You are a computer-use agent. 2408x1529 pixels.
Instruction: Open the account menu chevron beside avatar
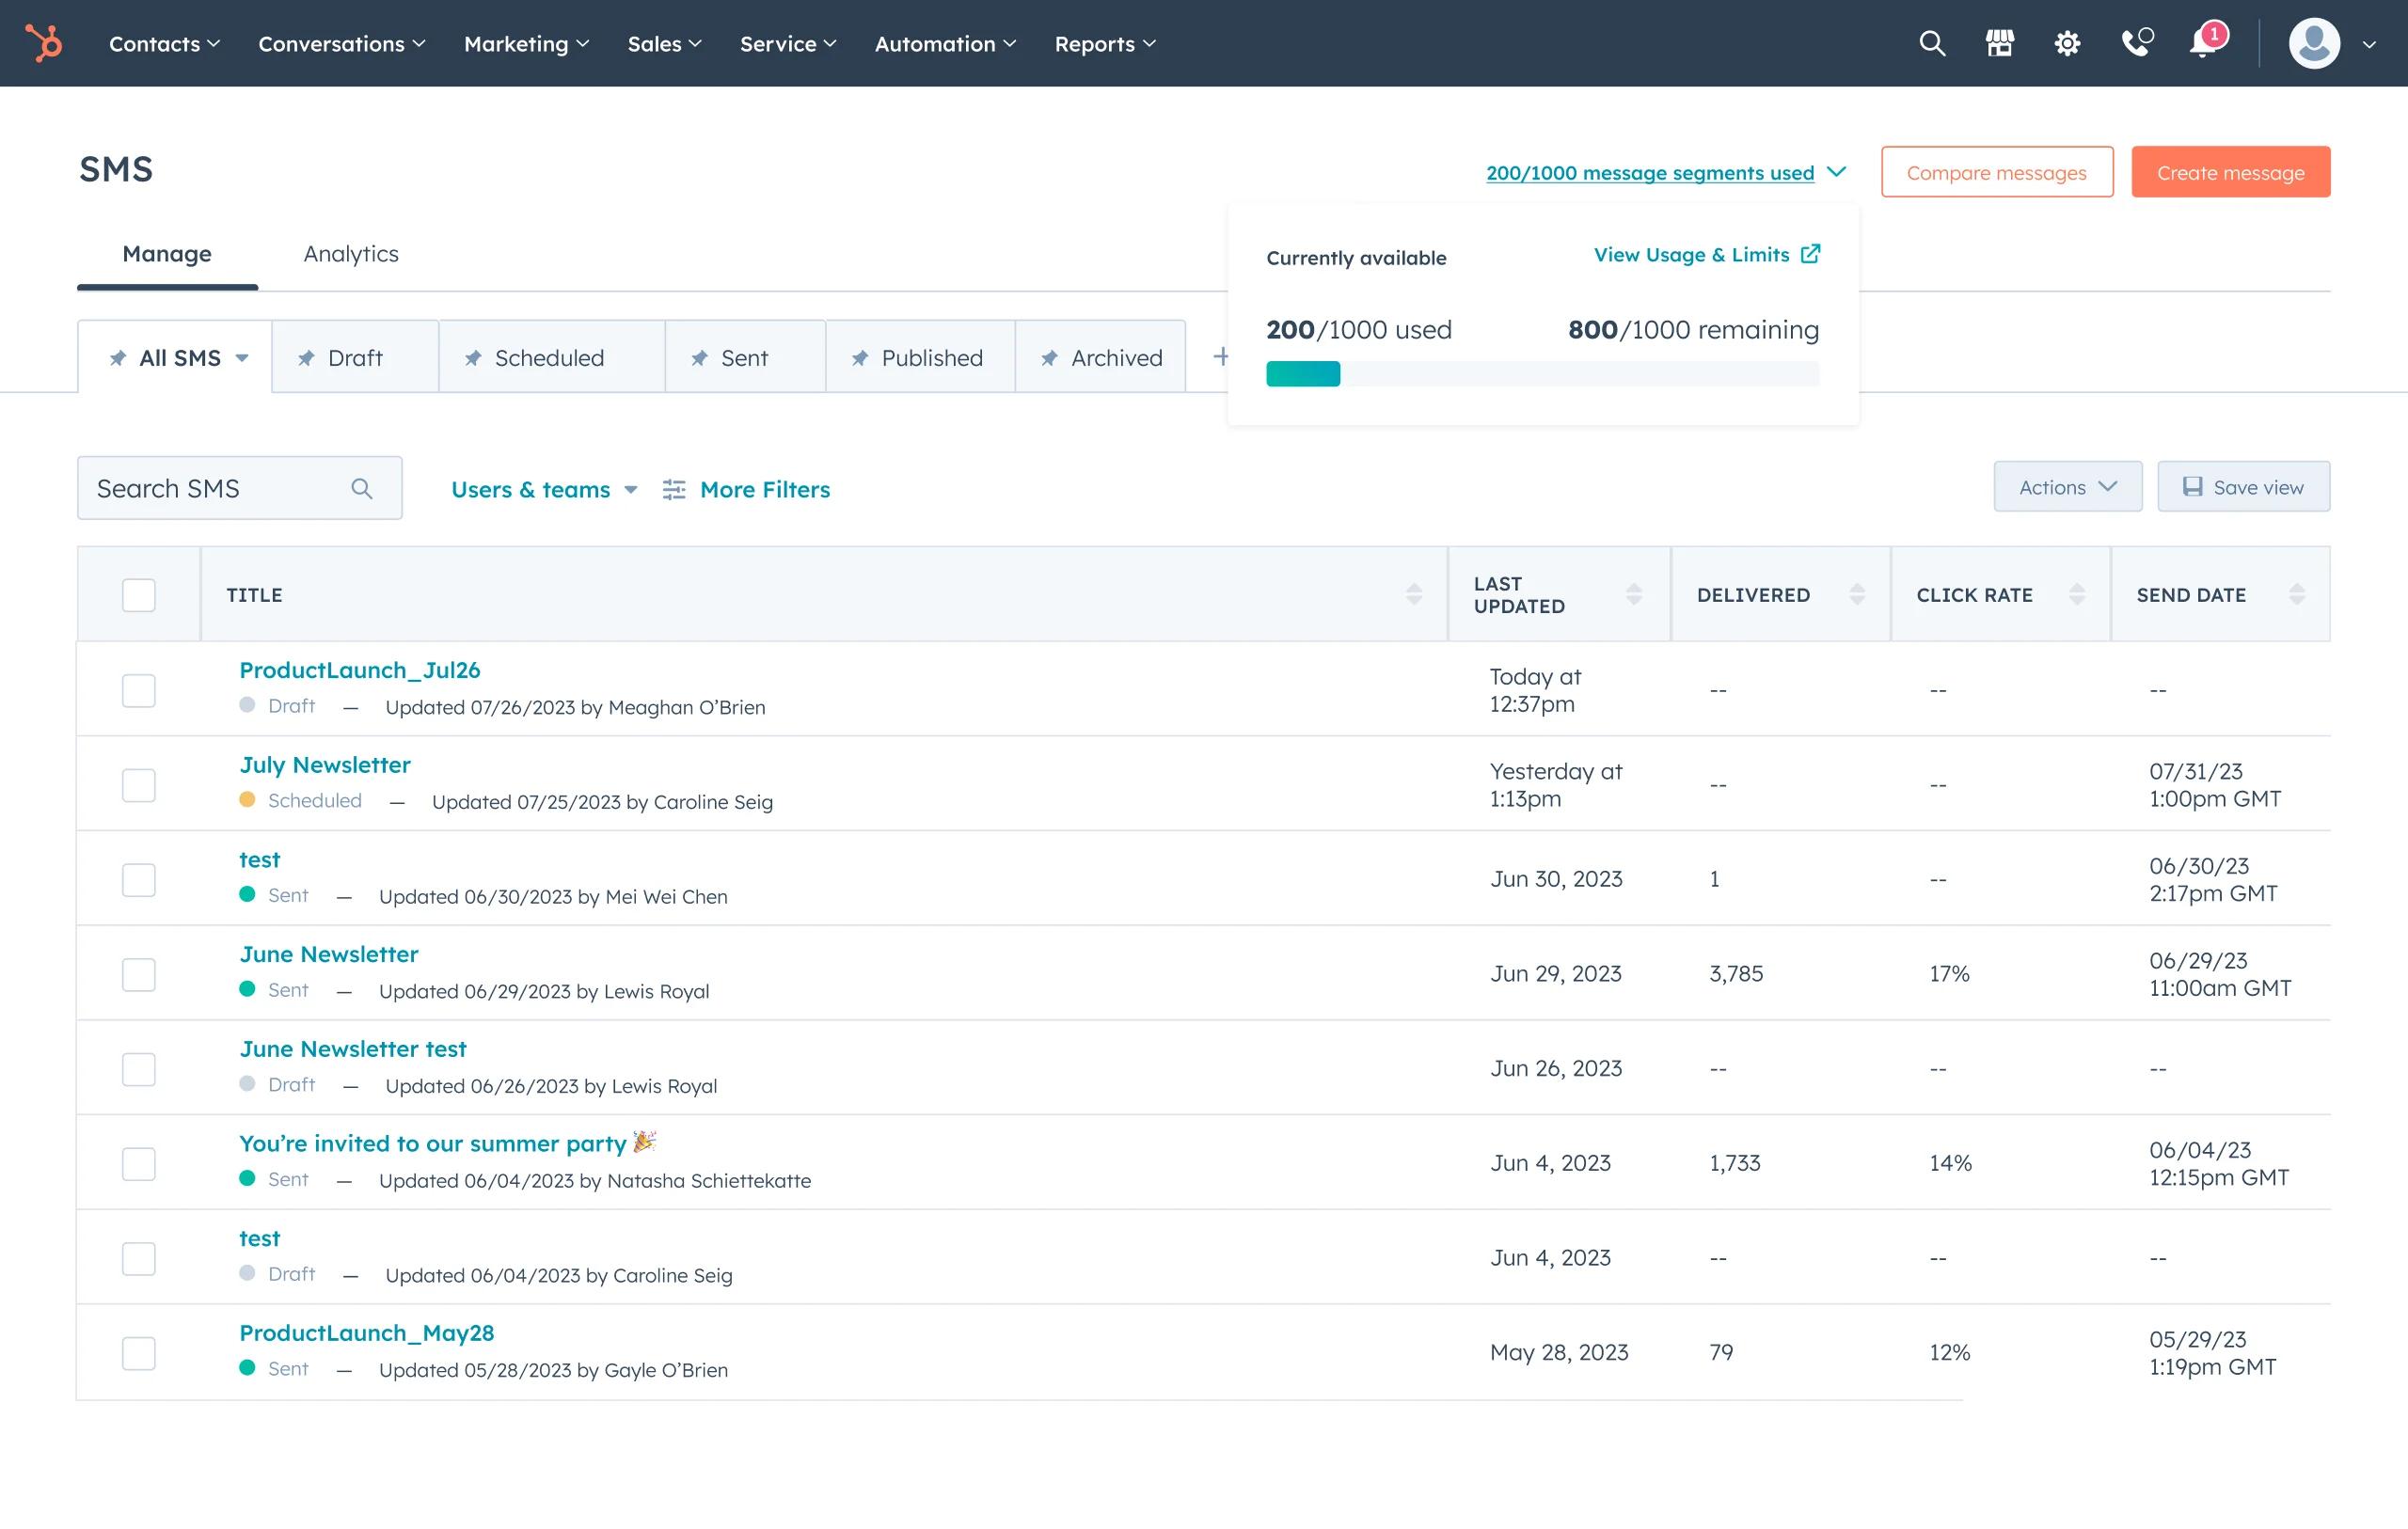pyautogui.click(x=2369, y=44)
